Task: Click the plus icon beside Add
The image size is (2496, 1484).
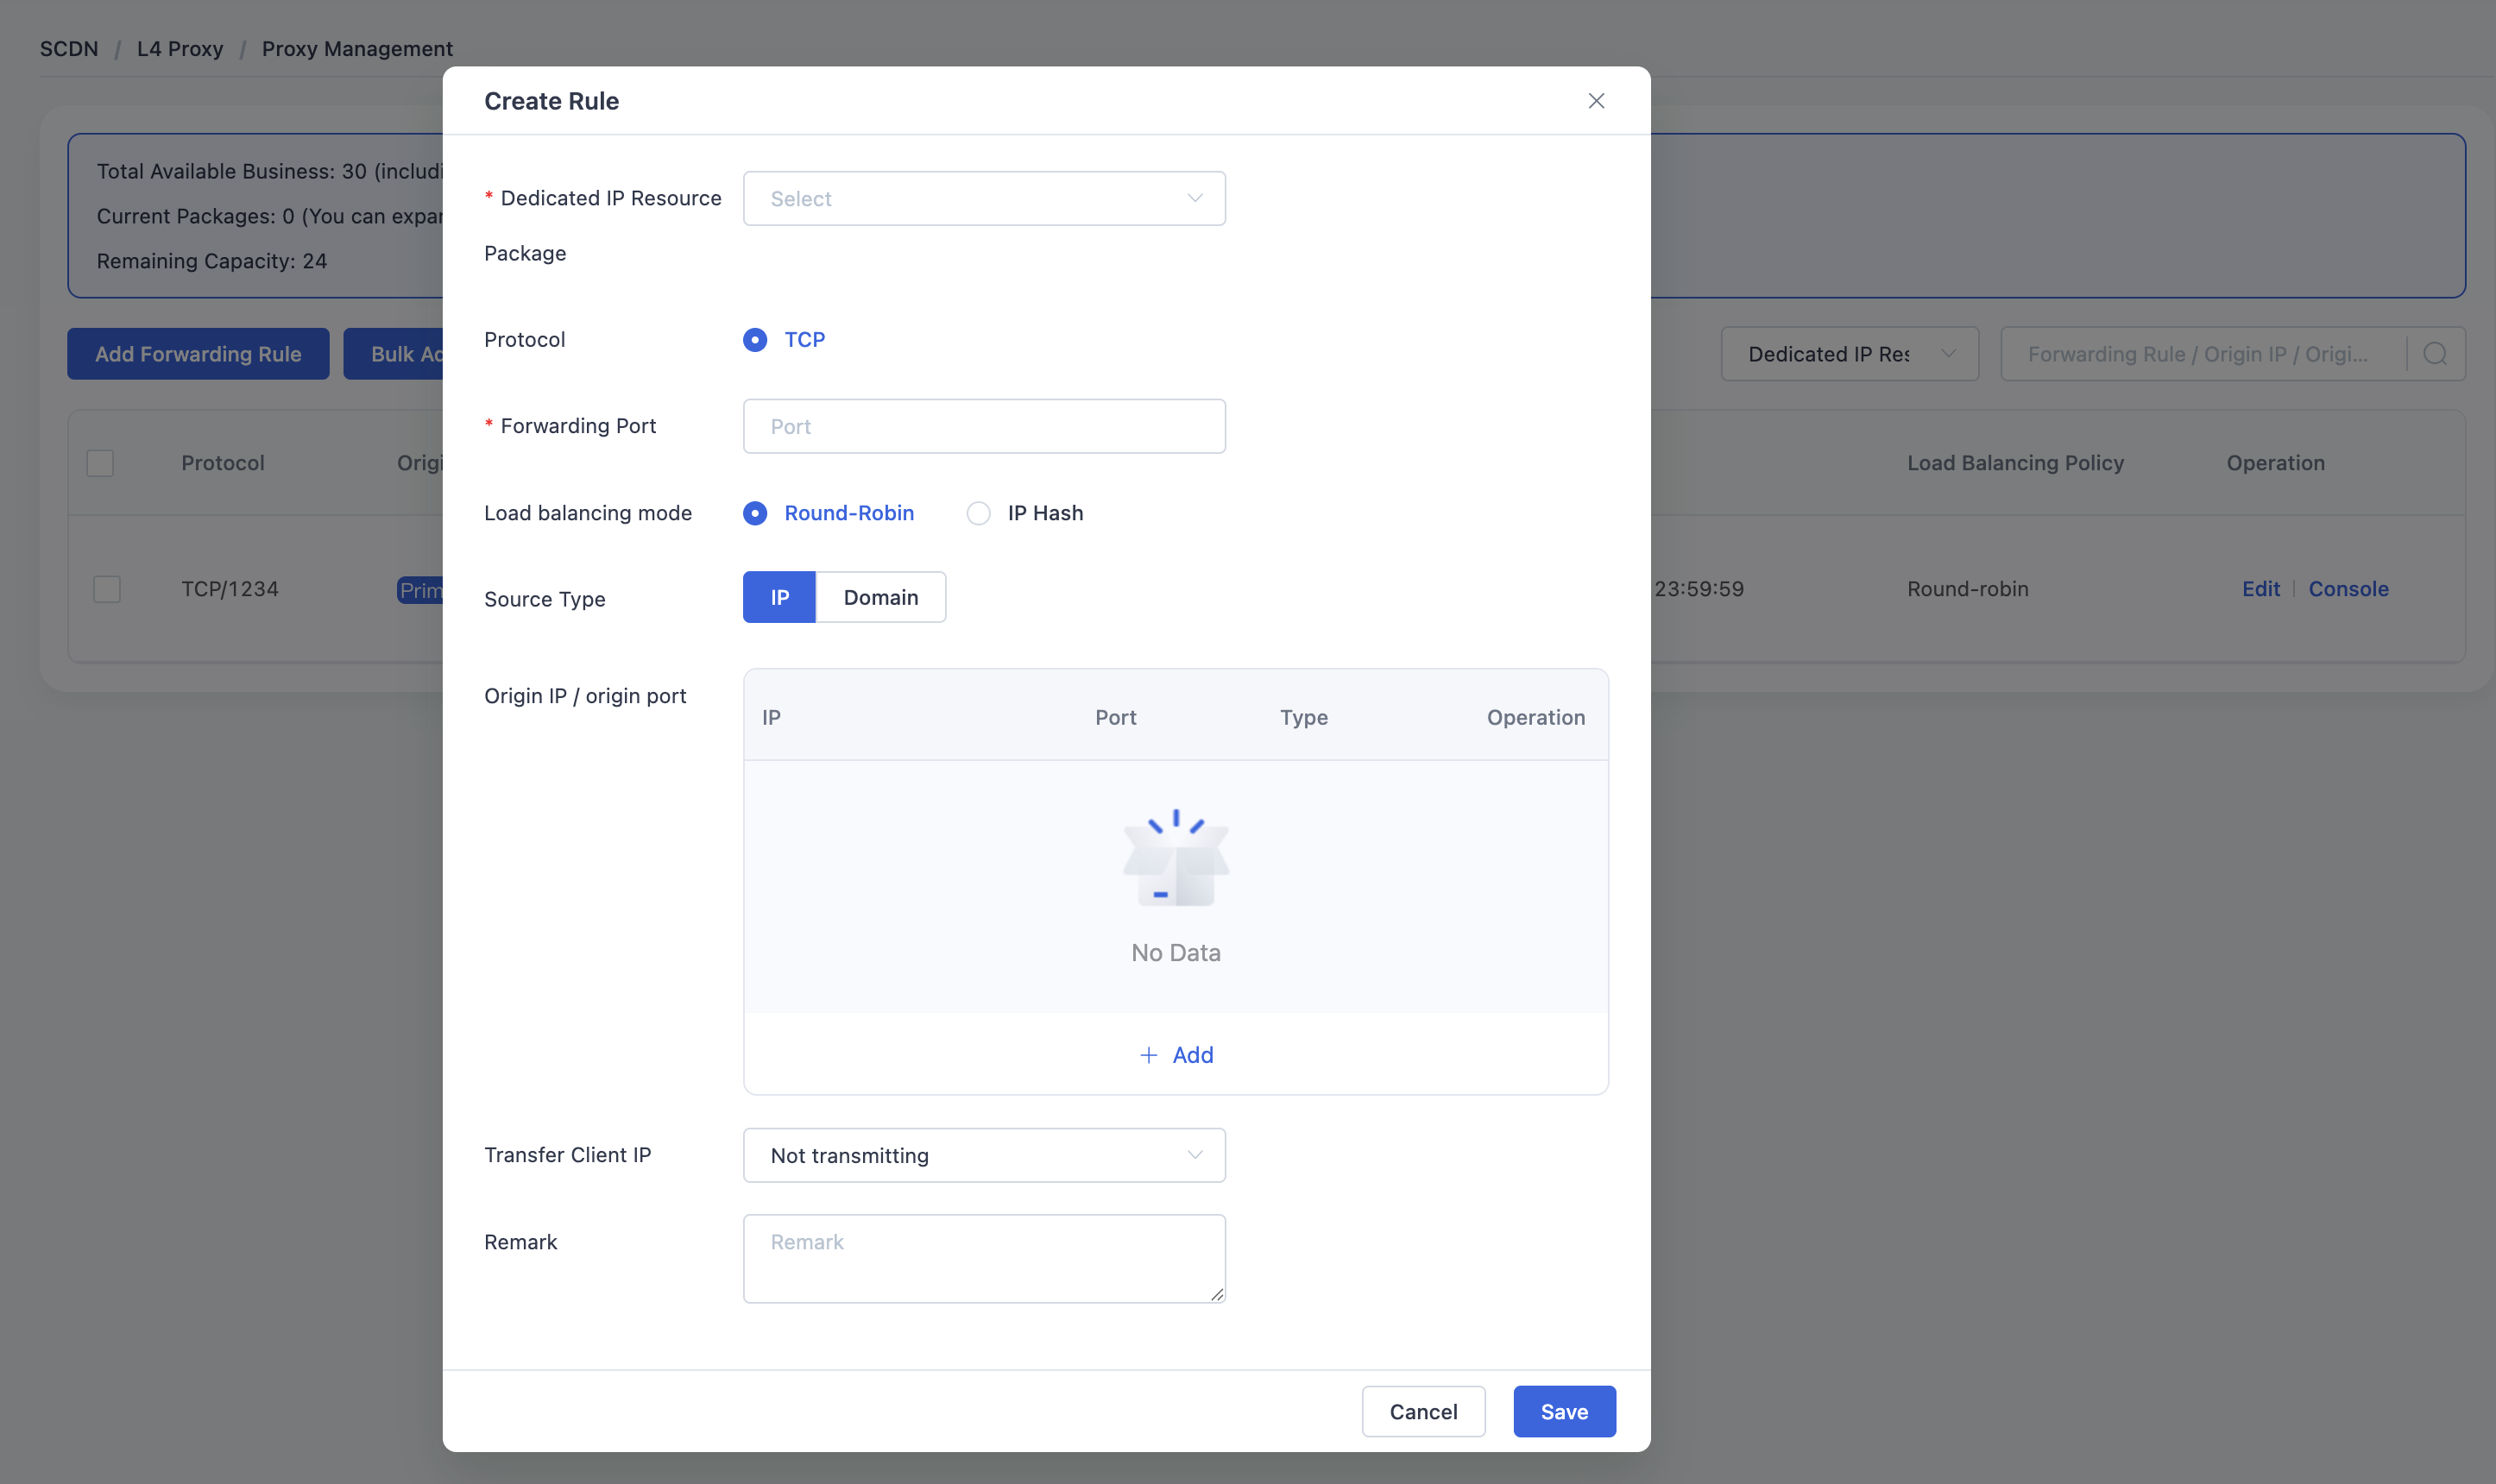Action: click(1148, 1055)
